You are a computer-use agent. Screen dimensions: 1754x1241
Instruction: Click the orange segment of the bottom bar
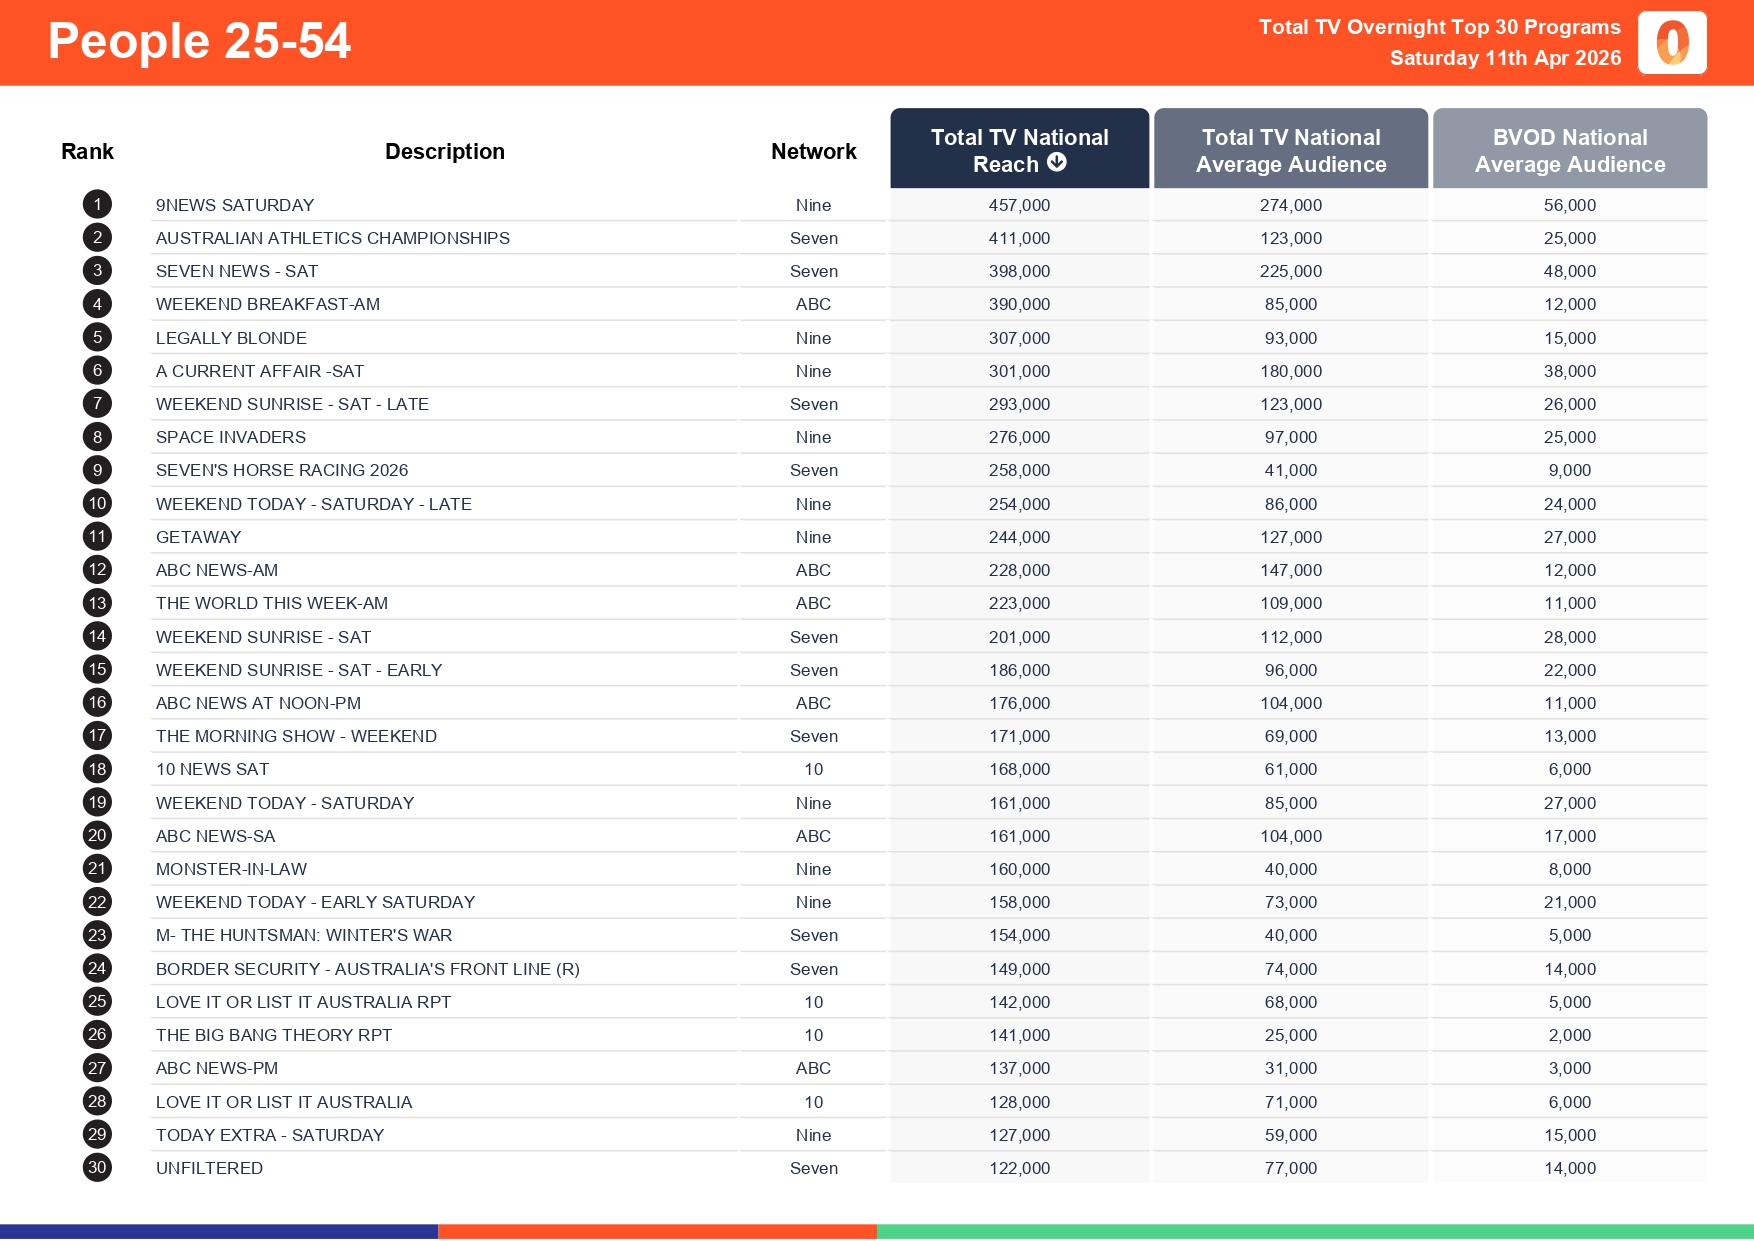[x=657, y=1232]
